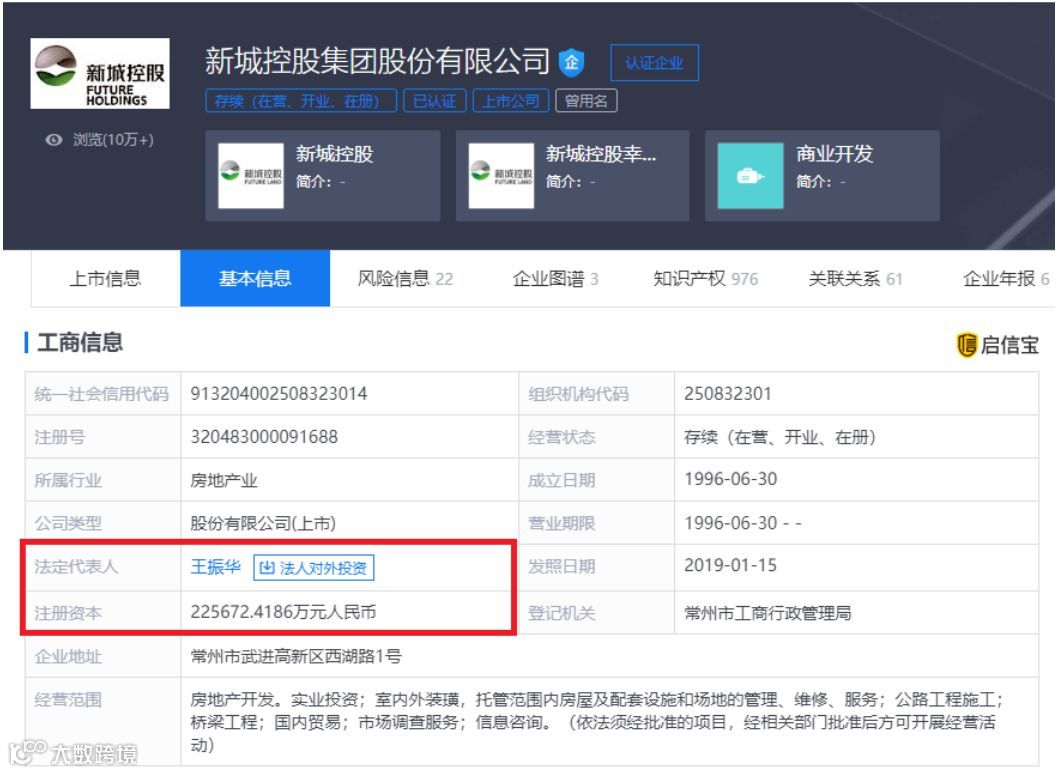Viewport: 1057px width, 773px height.
Task: Open legal representative 王振华 link
Action: [216, 567]
